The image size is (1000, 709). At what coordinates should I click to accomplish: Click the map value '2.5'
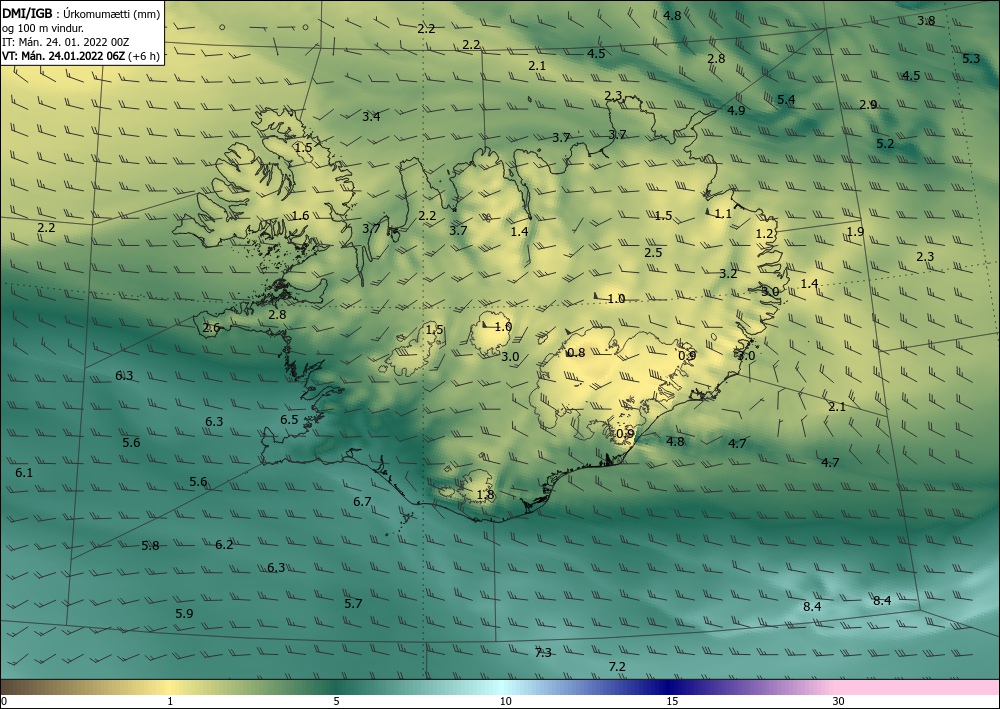(x=653, y=252)
